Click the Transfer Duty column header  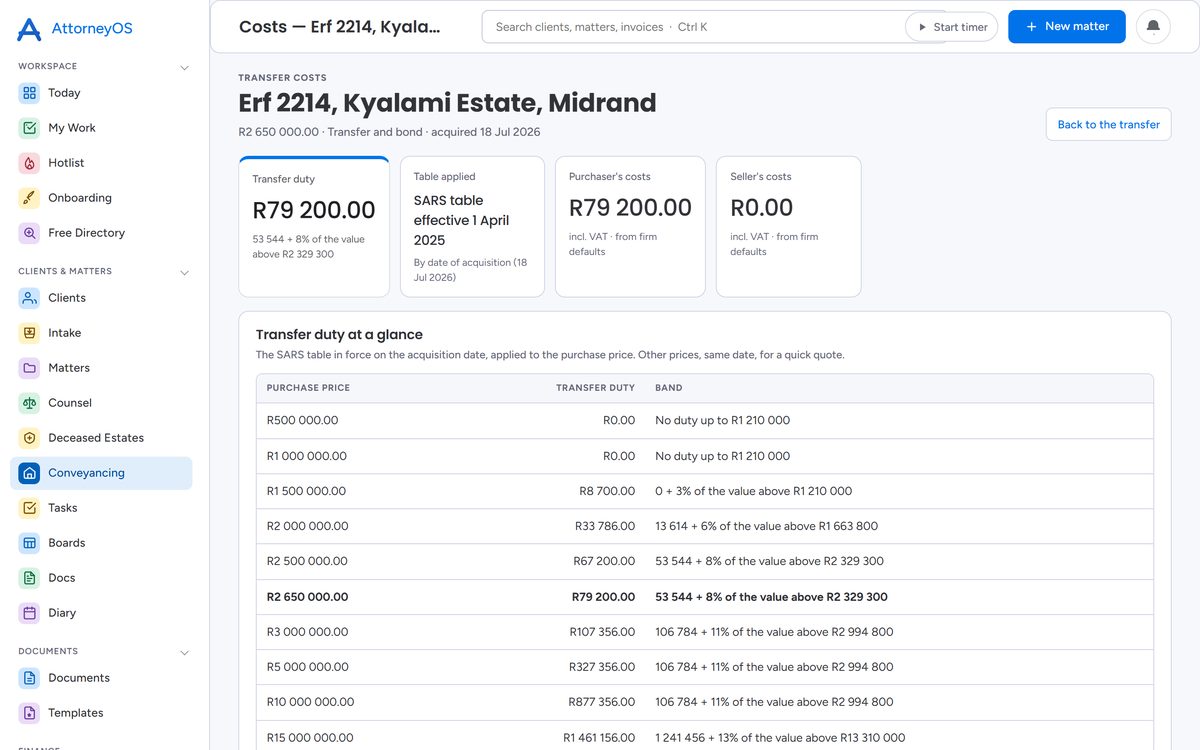click(595, 388)
